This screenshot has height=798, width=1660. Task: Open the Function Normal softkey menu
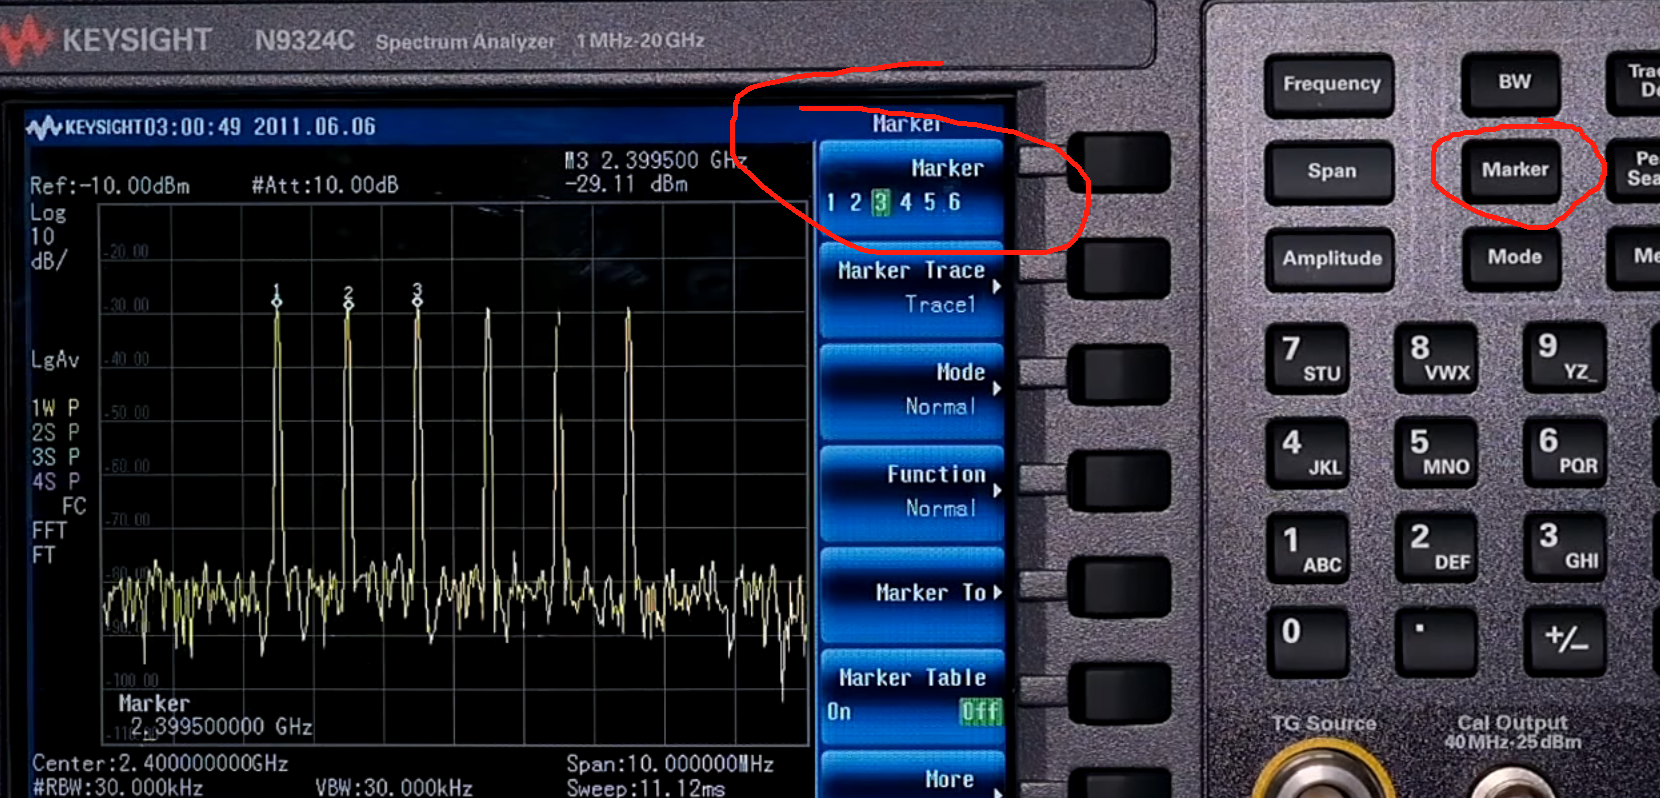[x=911, y=492]
